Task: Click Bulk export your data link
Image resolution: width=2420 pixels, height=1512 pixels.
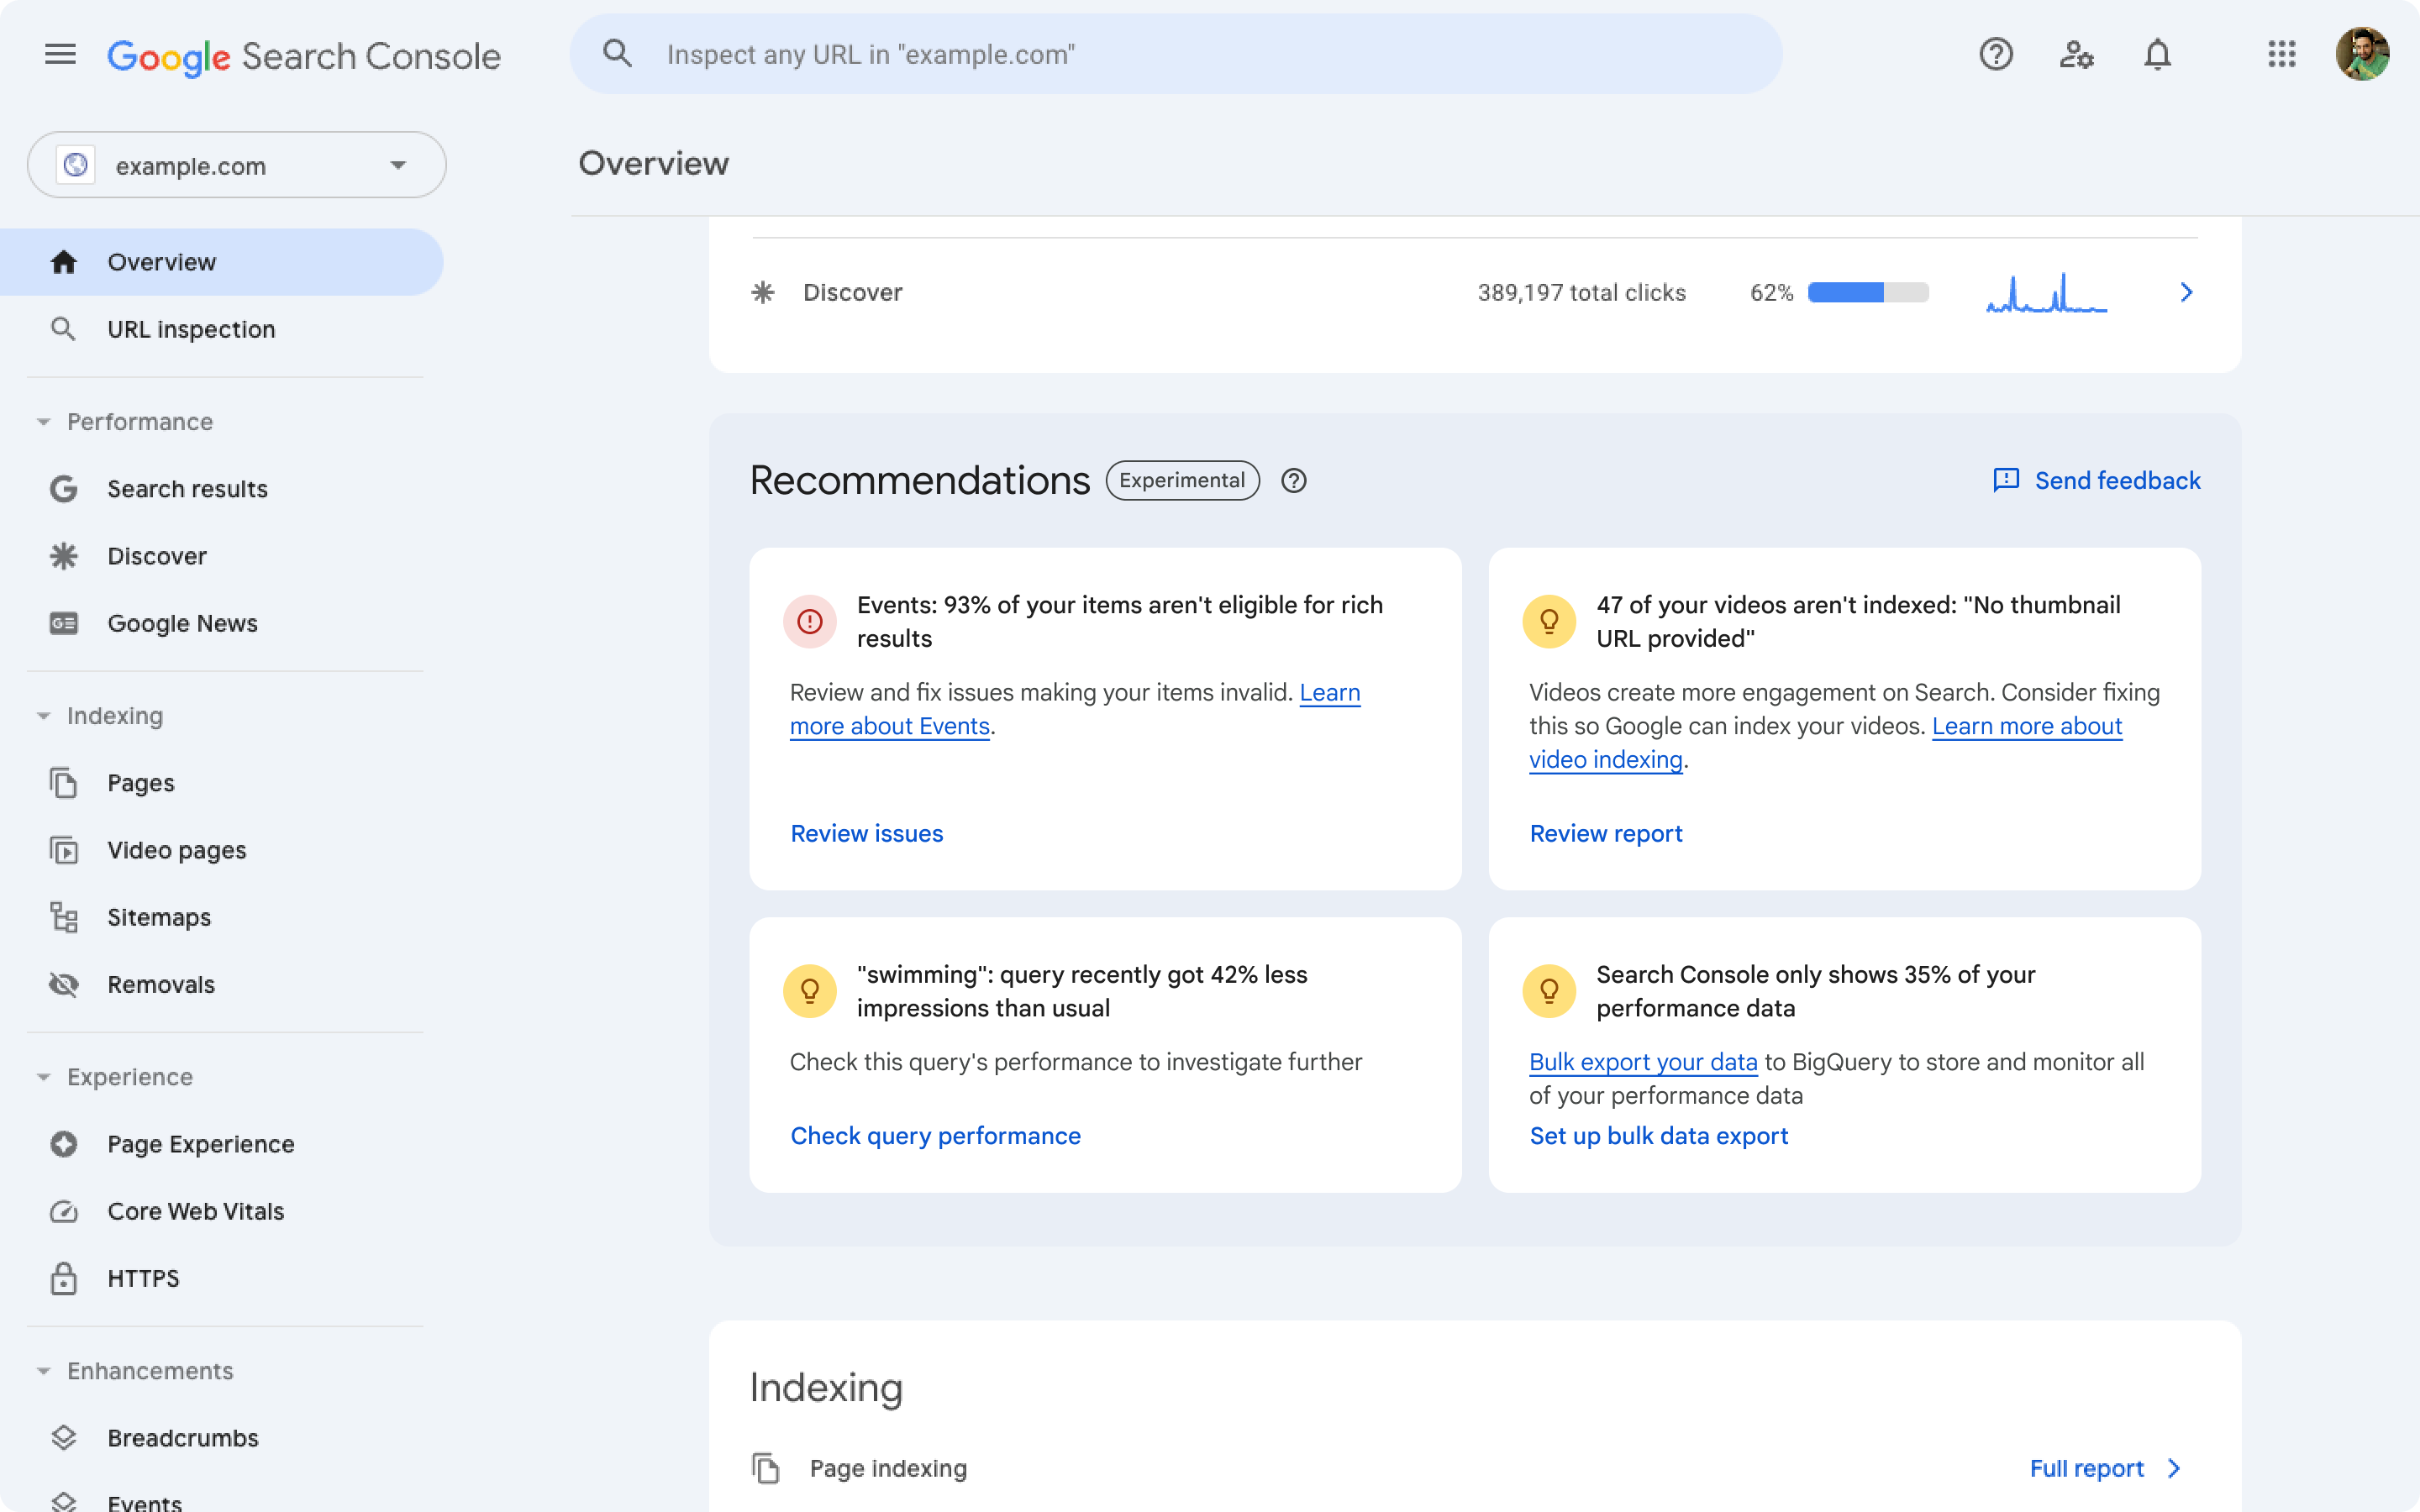Action: point(1643,1061)
